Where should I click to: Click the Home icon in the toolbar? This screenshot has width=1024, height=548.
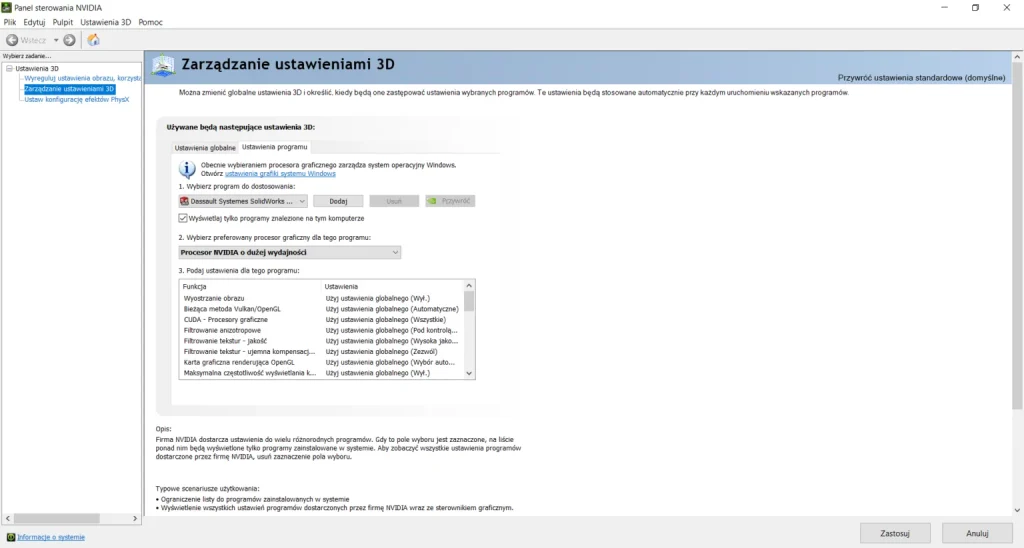tap(93, 40)
